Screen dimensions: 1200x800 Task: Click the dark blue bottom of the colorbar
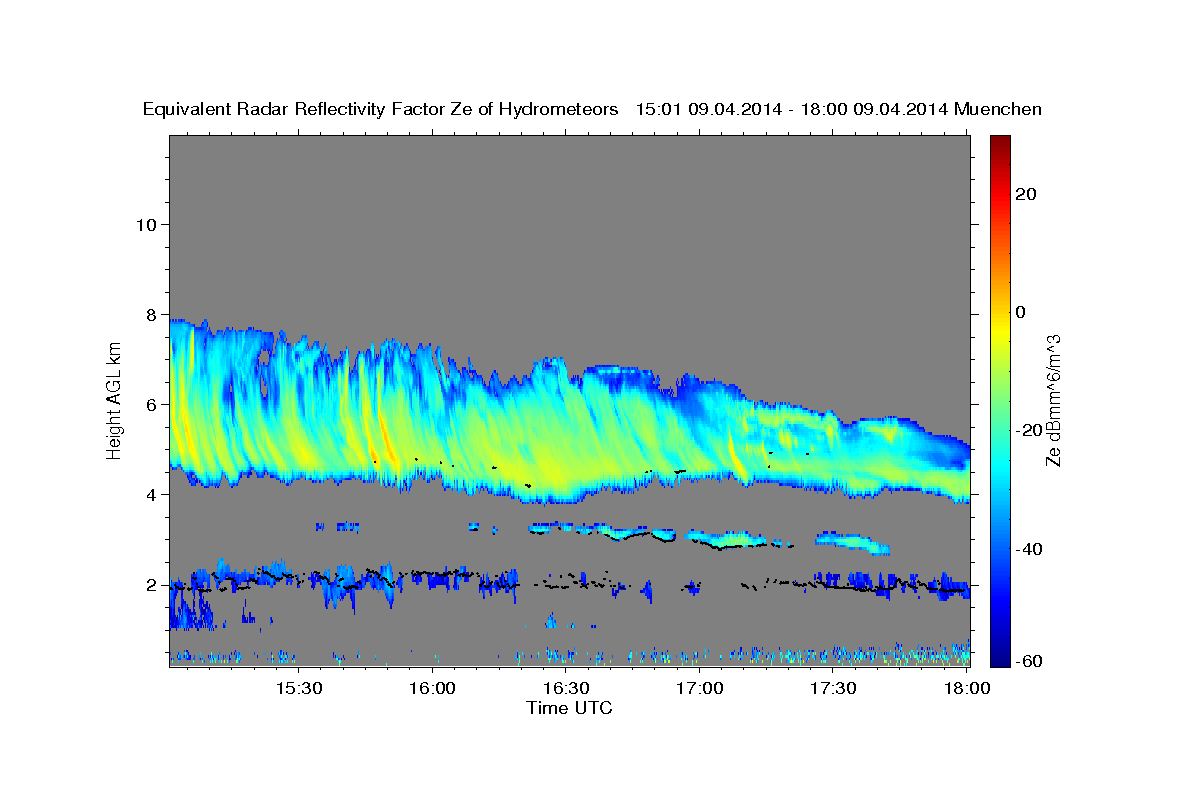(x=999, y=657)
